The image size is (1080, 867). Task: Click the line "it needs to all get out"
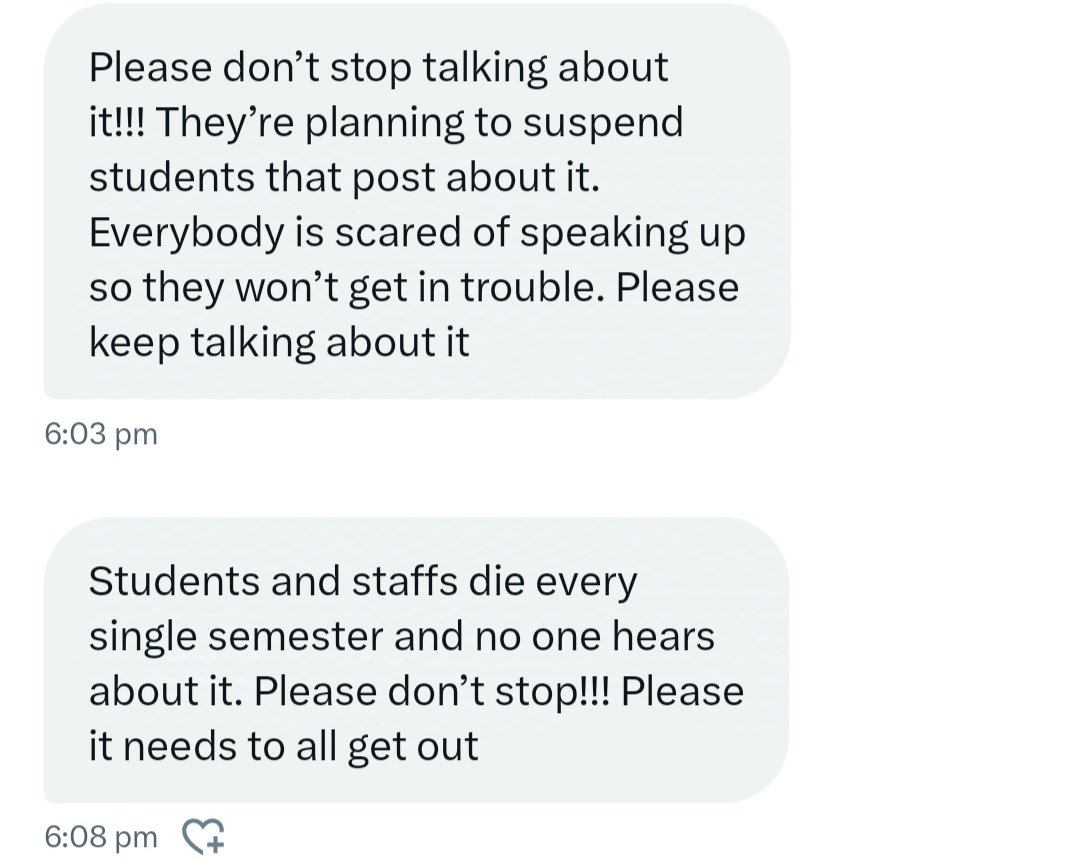pyautogui.click(x=283, y=747)
